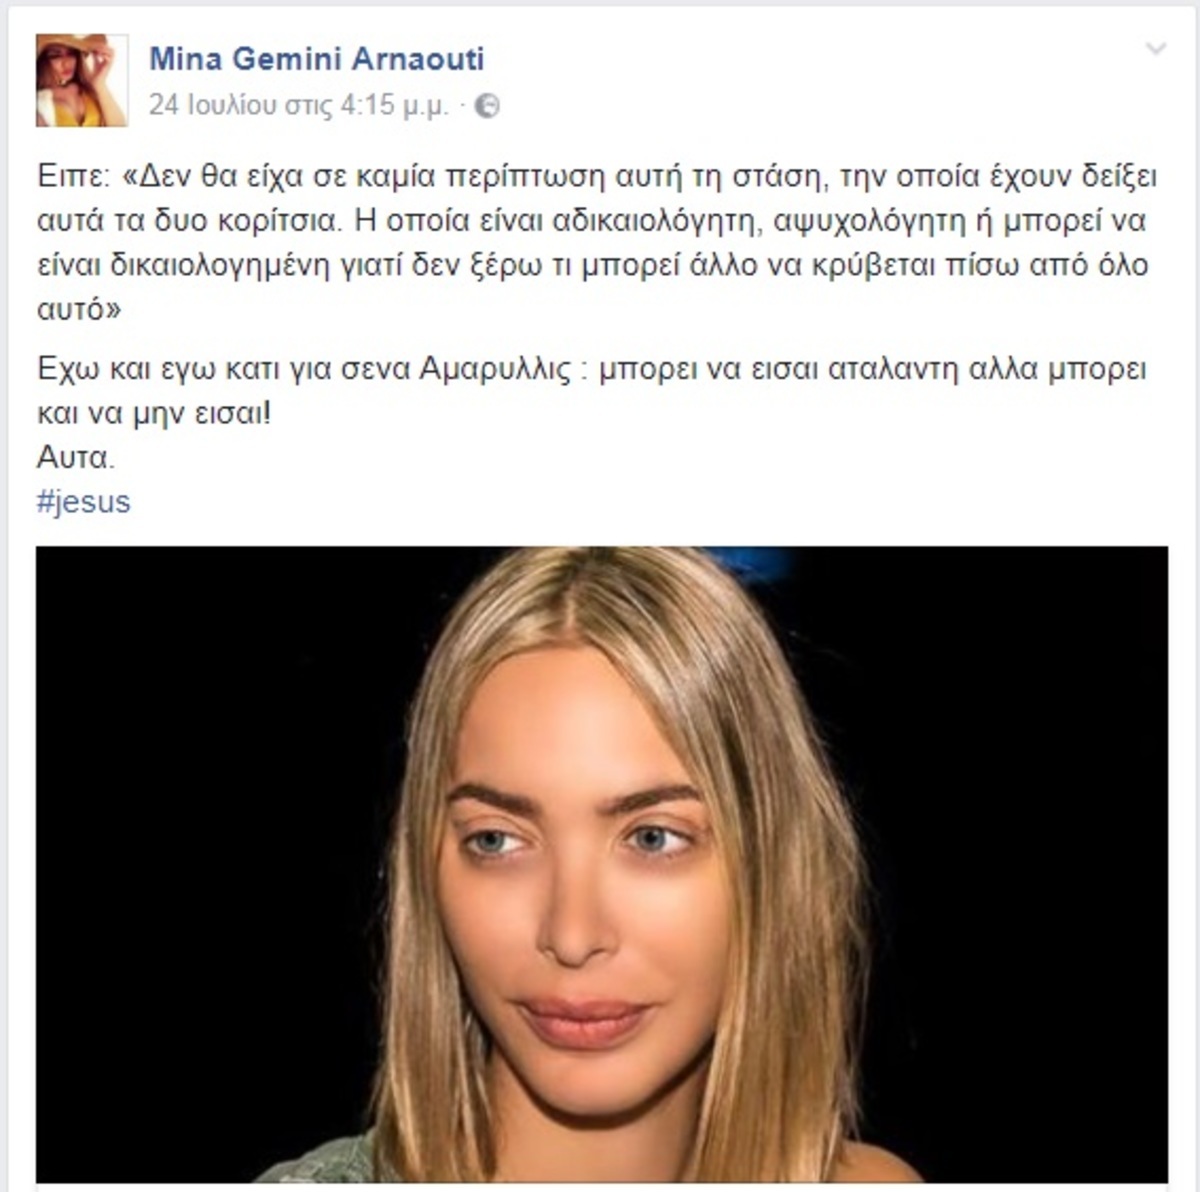Screen dimensions: 1200x1192
Task: Click the phrase και να μην εισαι!
Action: (154, 413)
